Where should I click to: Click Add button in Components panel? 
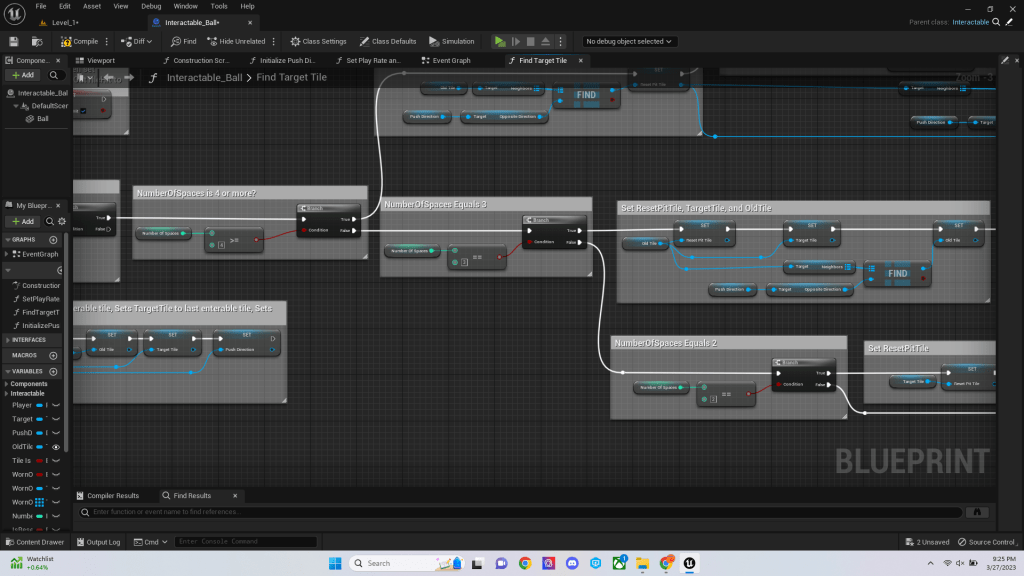(x=22, y=75)
